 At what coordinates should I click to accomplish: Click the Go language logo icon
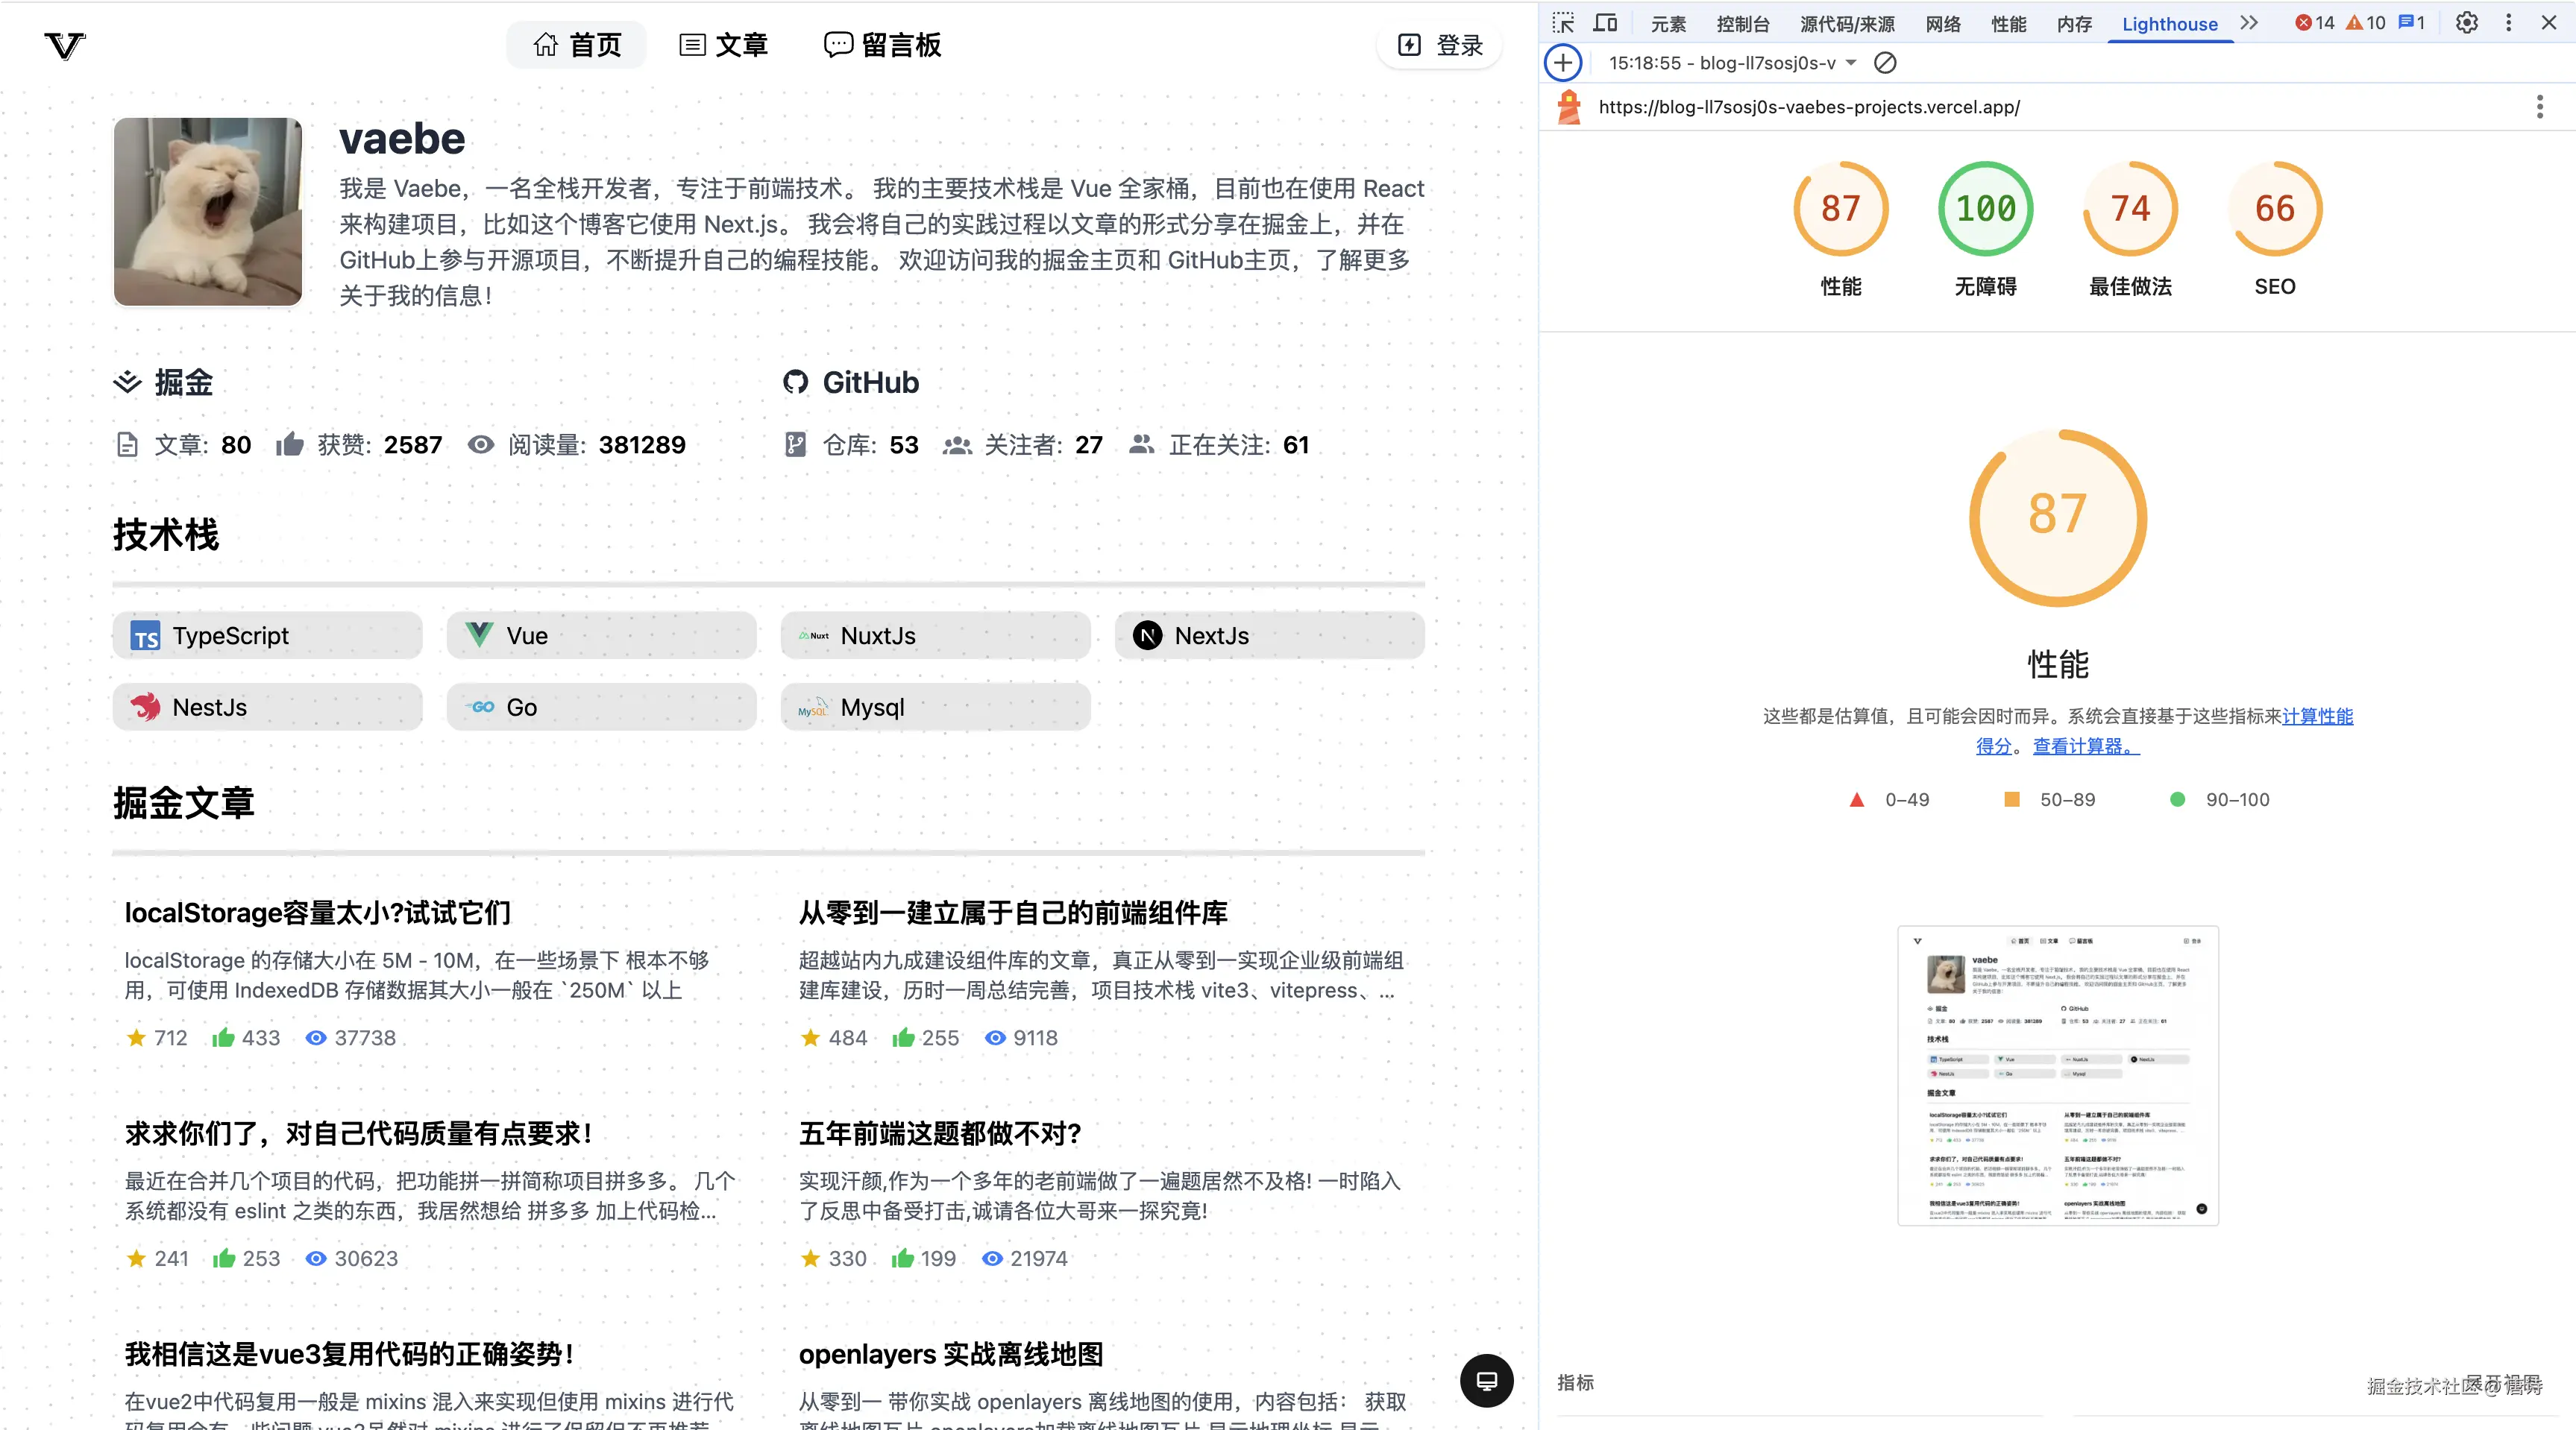(480, 707)
